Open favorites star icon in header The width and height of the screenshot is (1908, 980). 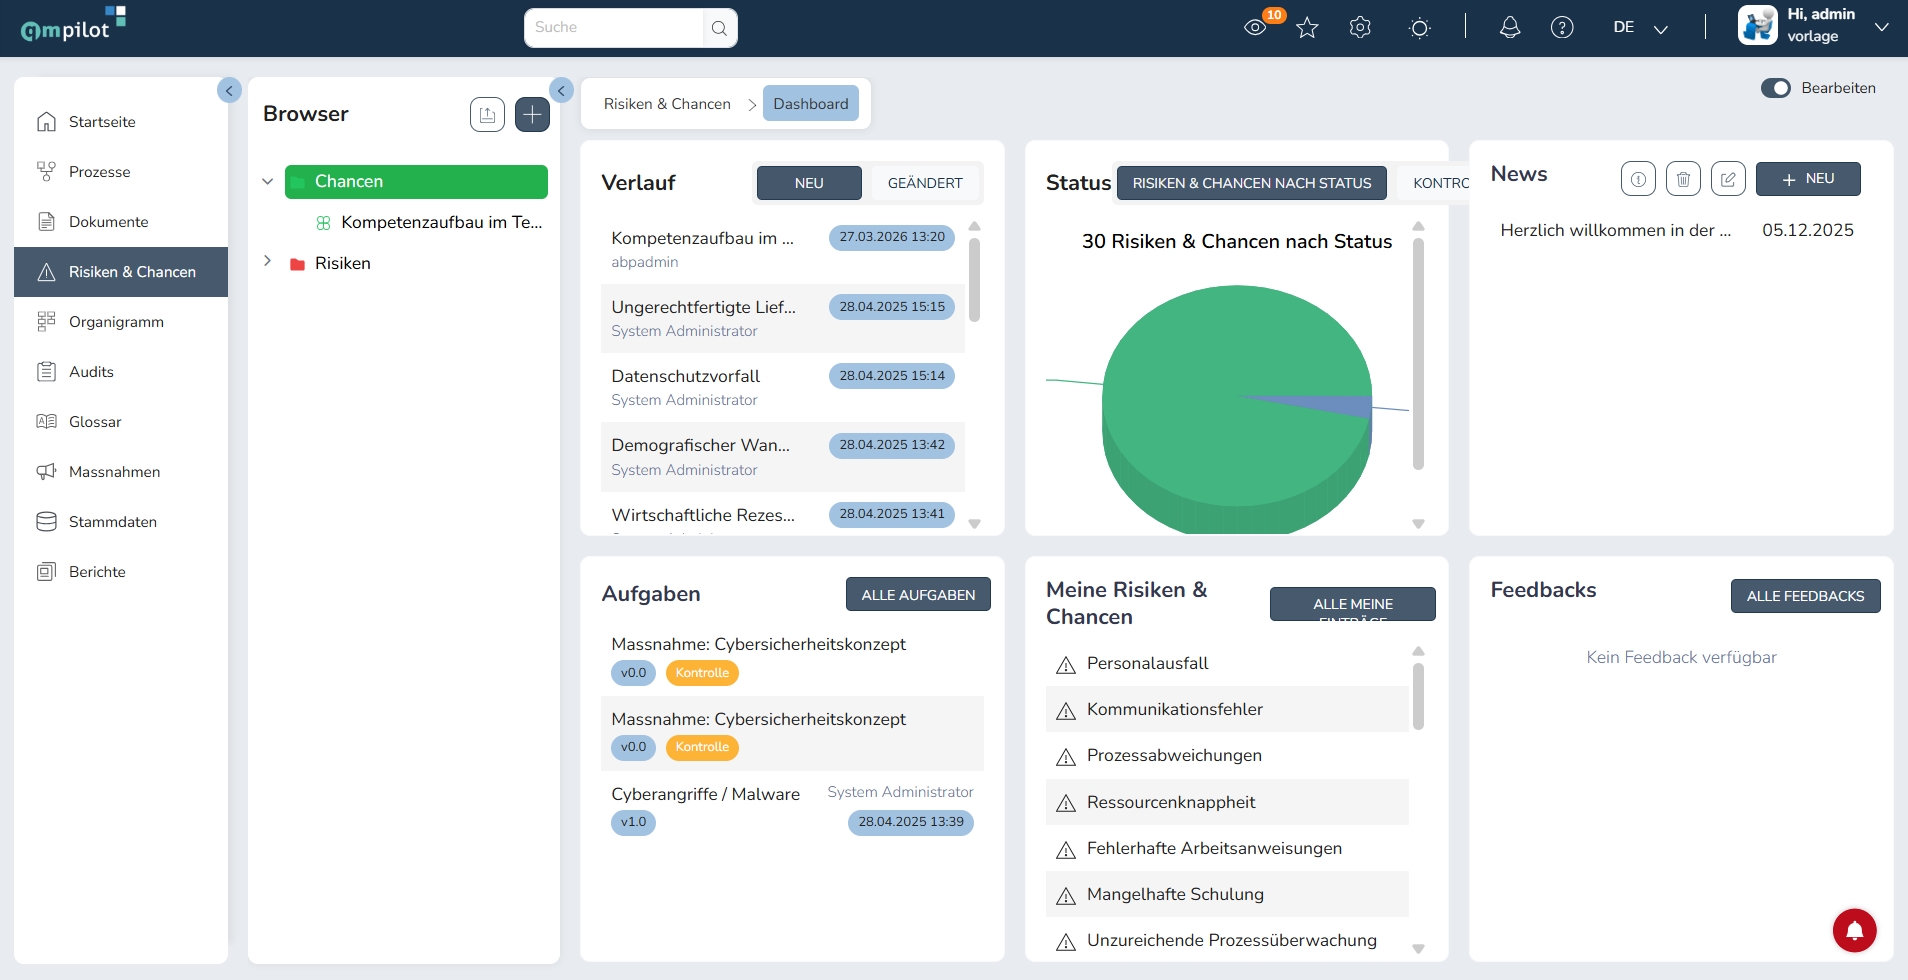tap(1307, 28)
